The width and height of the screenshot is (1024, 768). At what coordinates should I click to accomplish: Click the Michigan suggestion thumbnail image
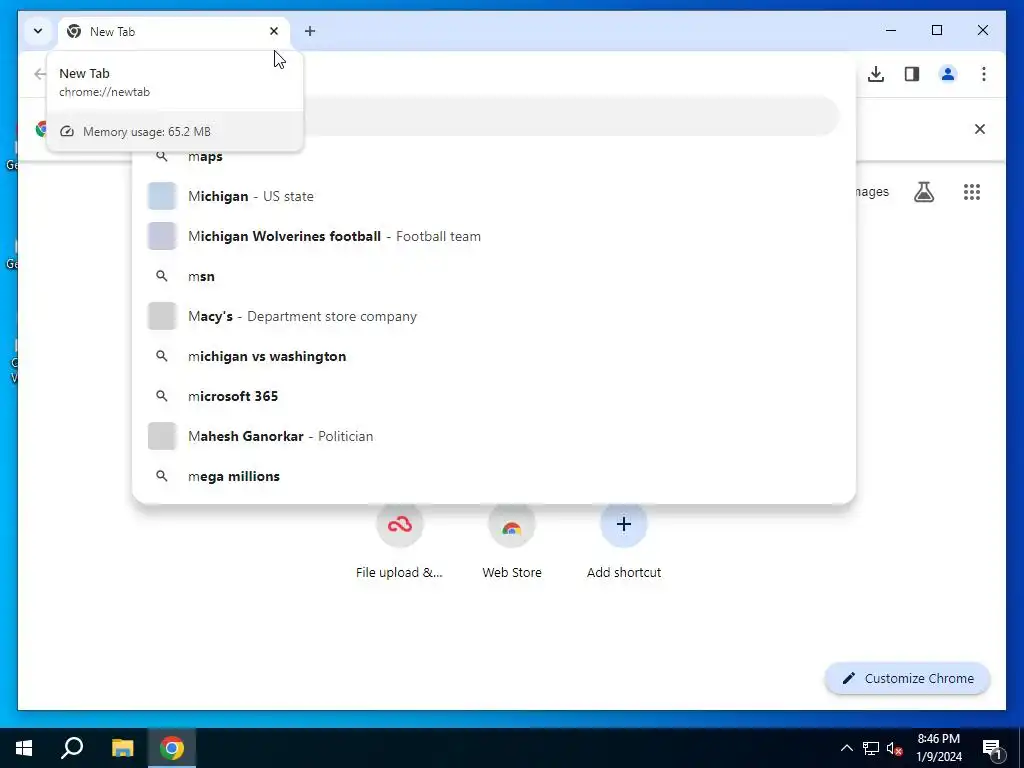(x=162, y=196)
